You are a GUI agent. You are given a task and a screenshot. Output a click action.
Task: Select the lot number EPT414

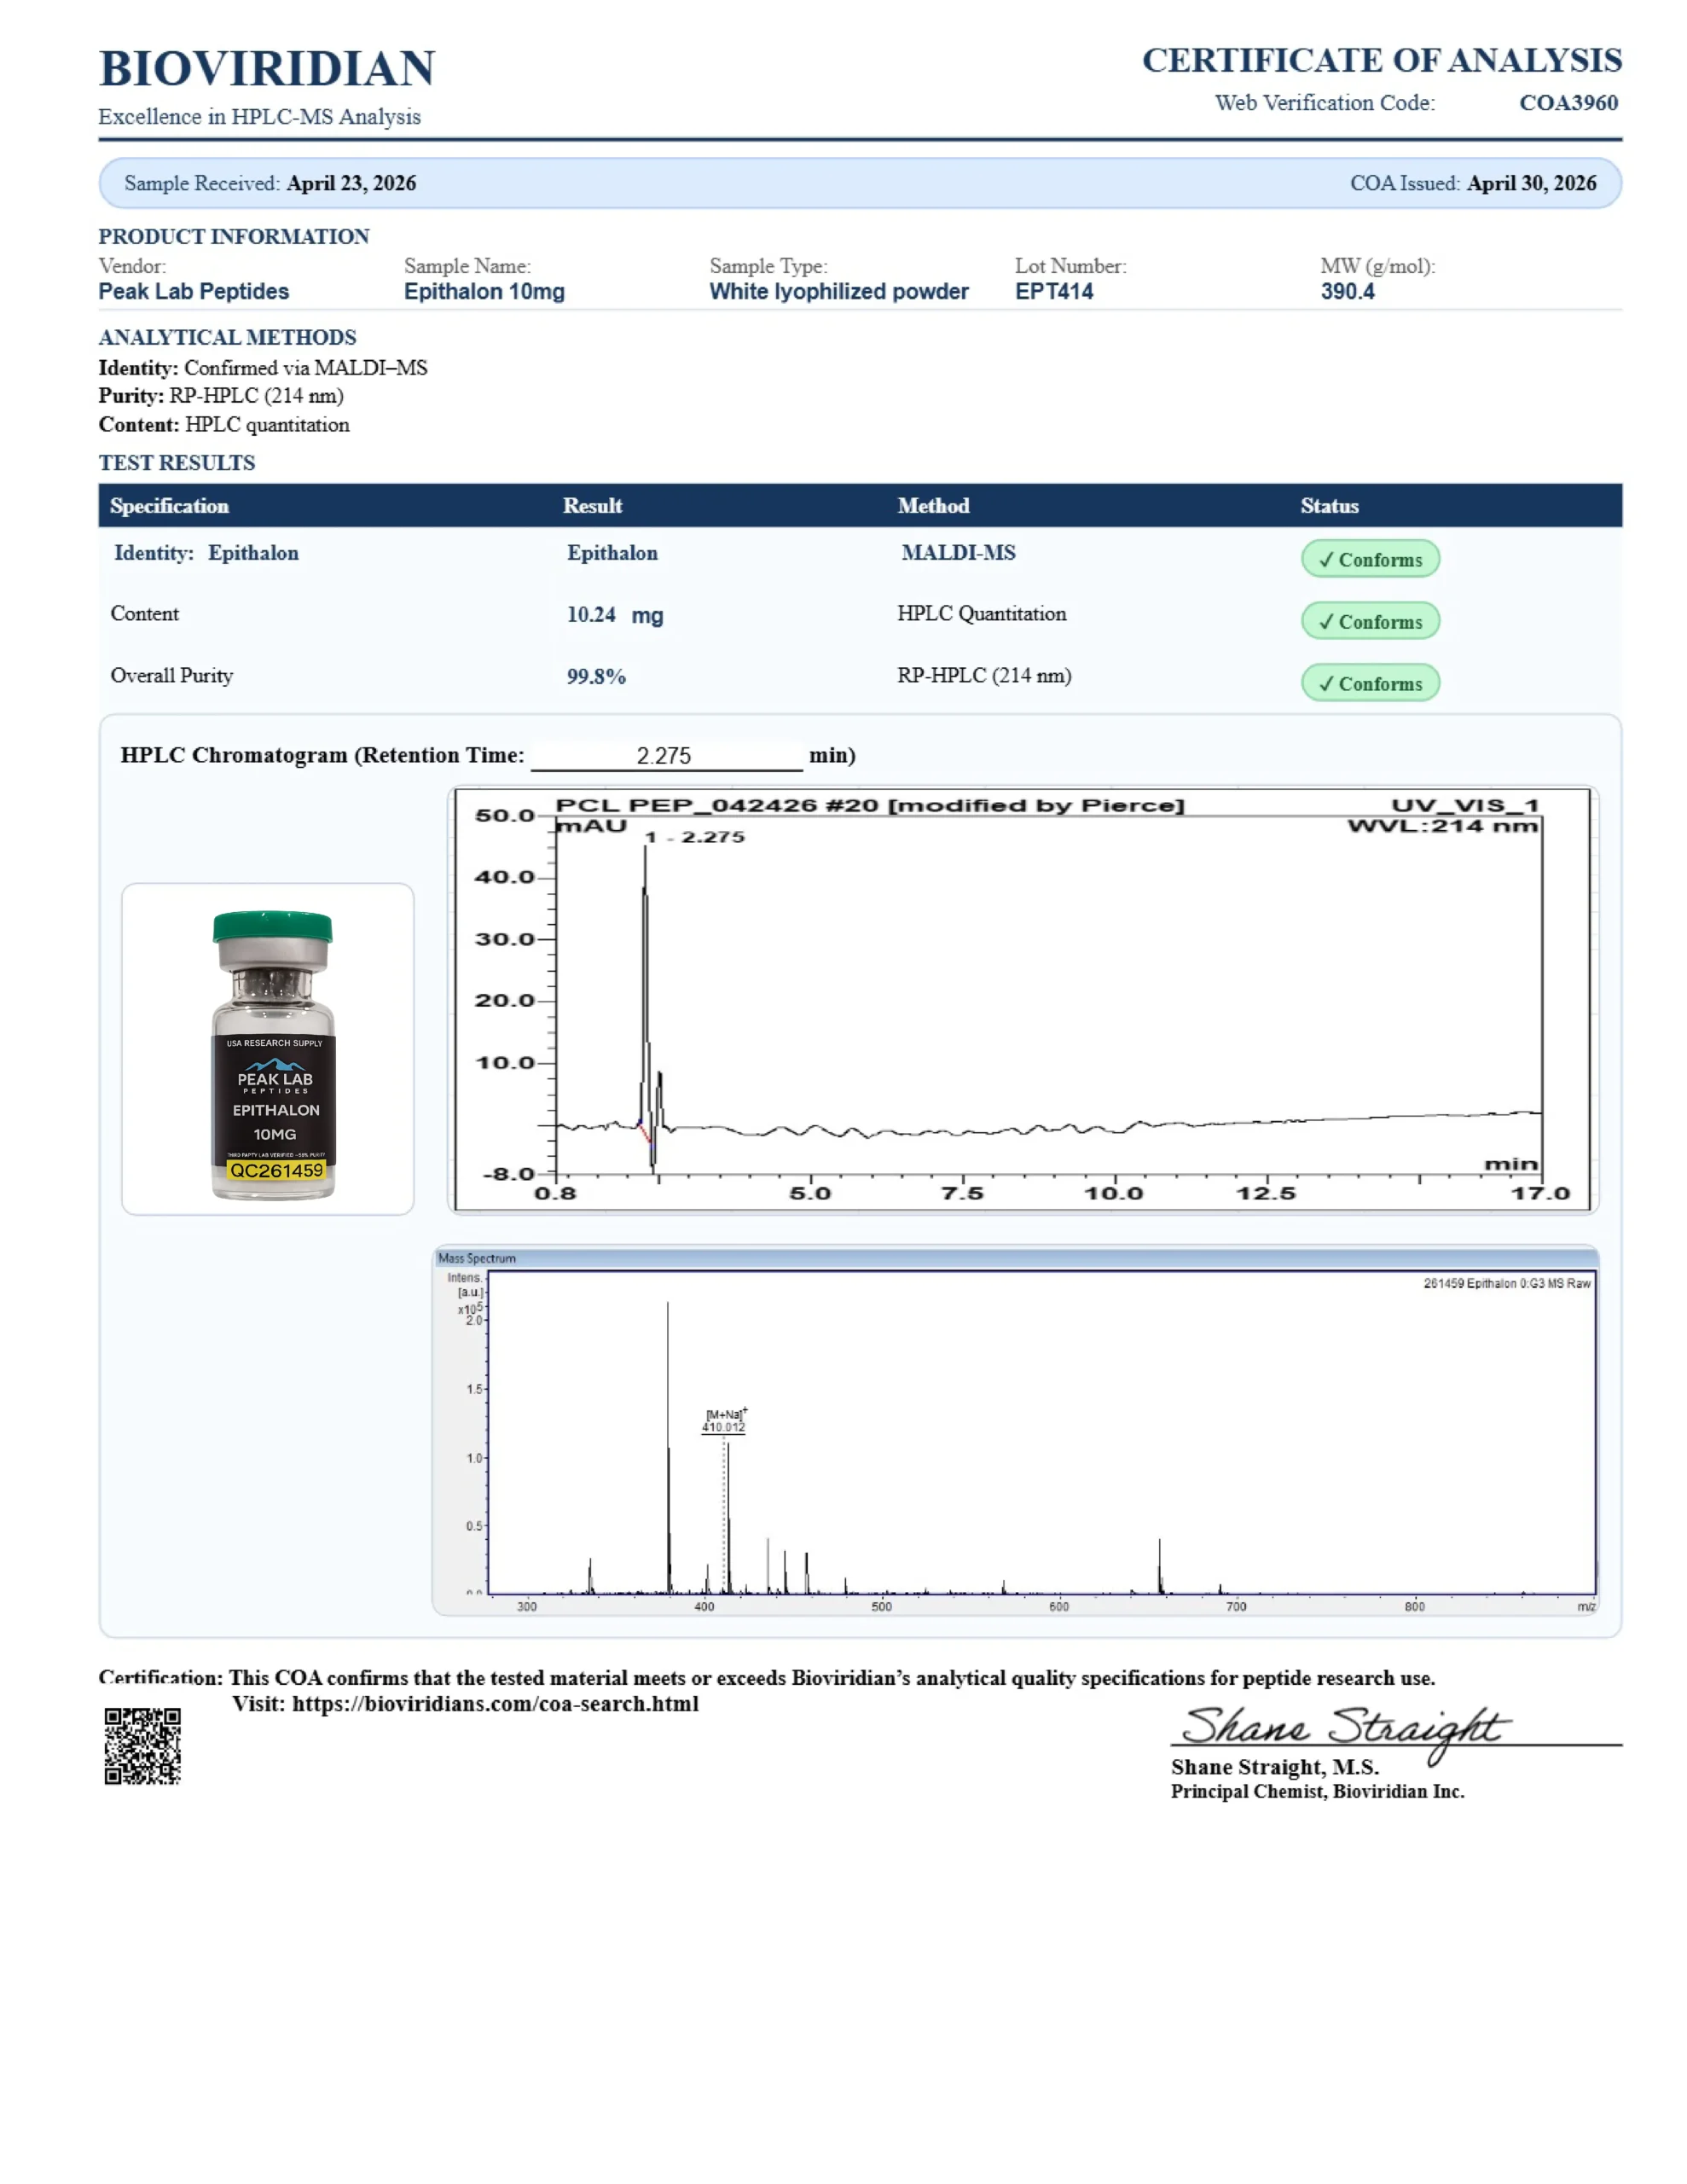[x=1054, y=291]
